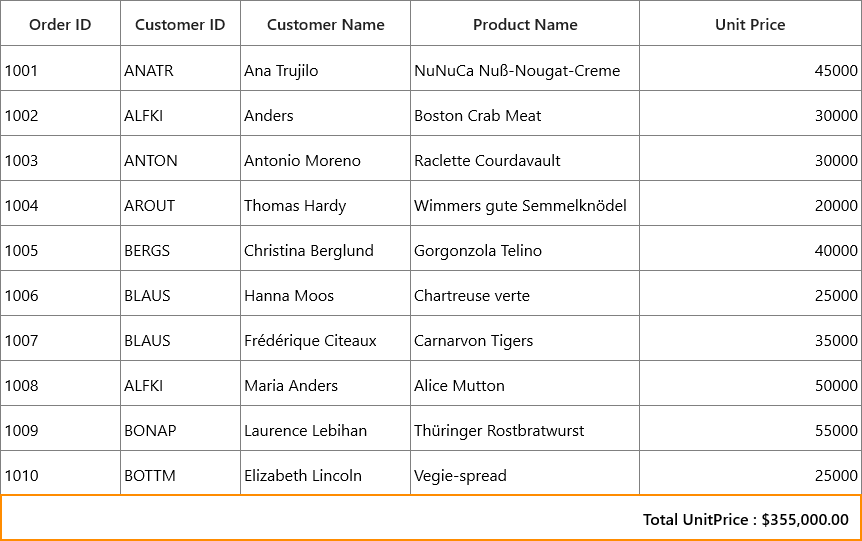Image resolution: width=862 pixels, height=541 pixels.
Task: Click the BONAP customer ID cell
Action: (180, 429)
